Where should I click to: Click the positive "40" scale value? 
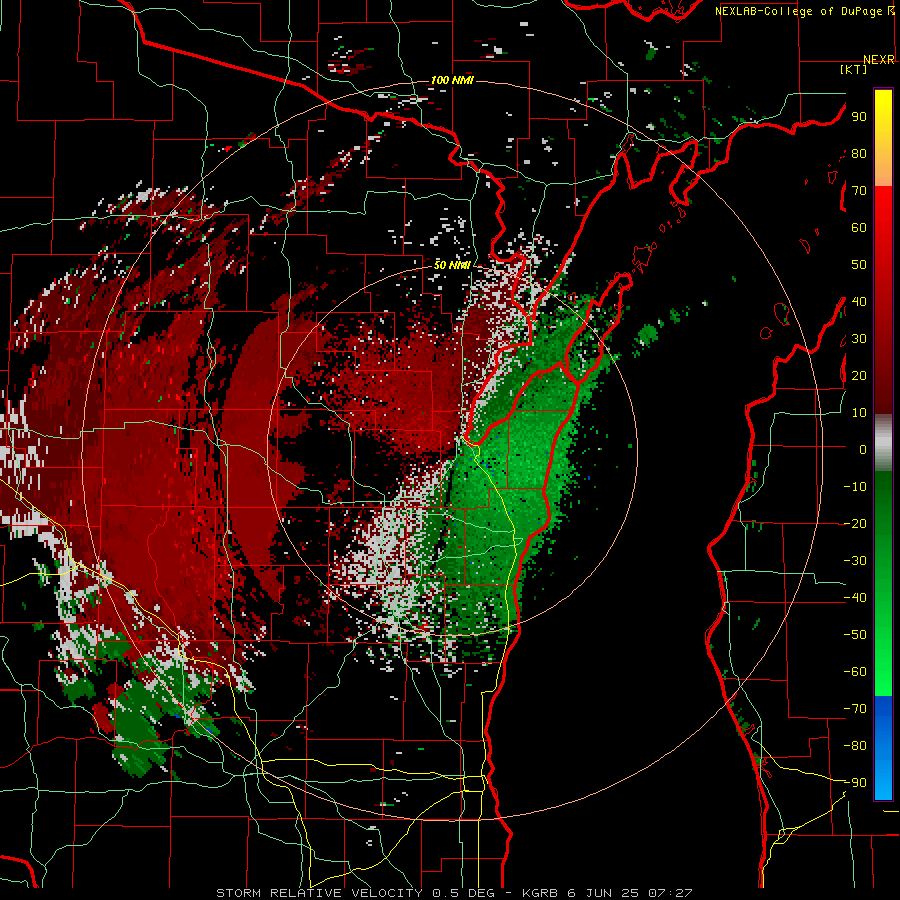(859, 301)
